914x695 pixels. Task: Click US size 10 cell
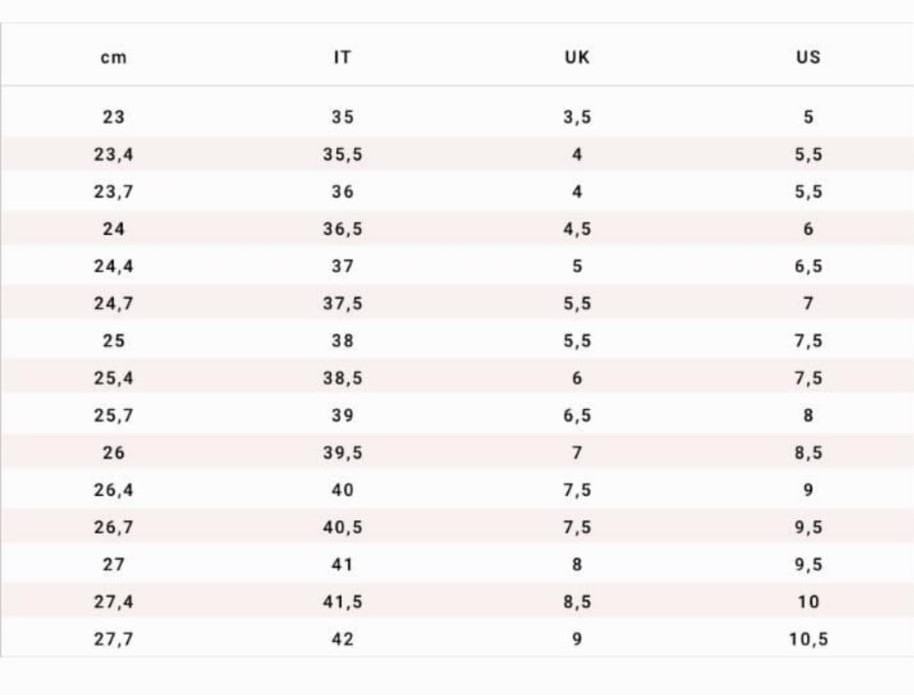pos(808,602)
